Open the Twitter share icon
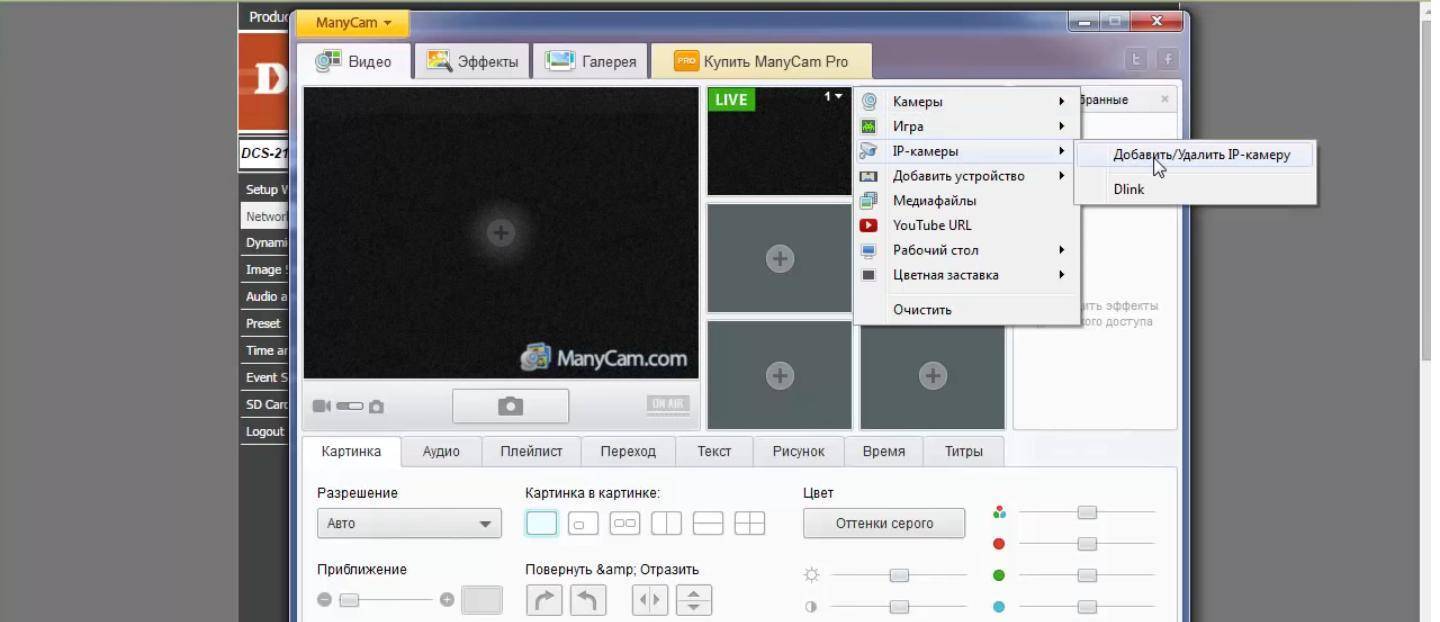Viewport: 1440px width, 622px height. [x=1136, y=60]
